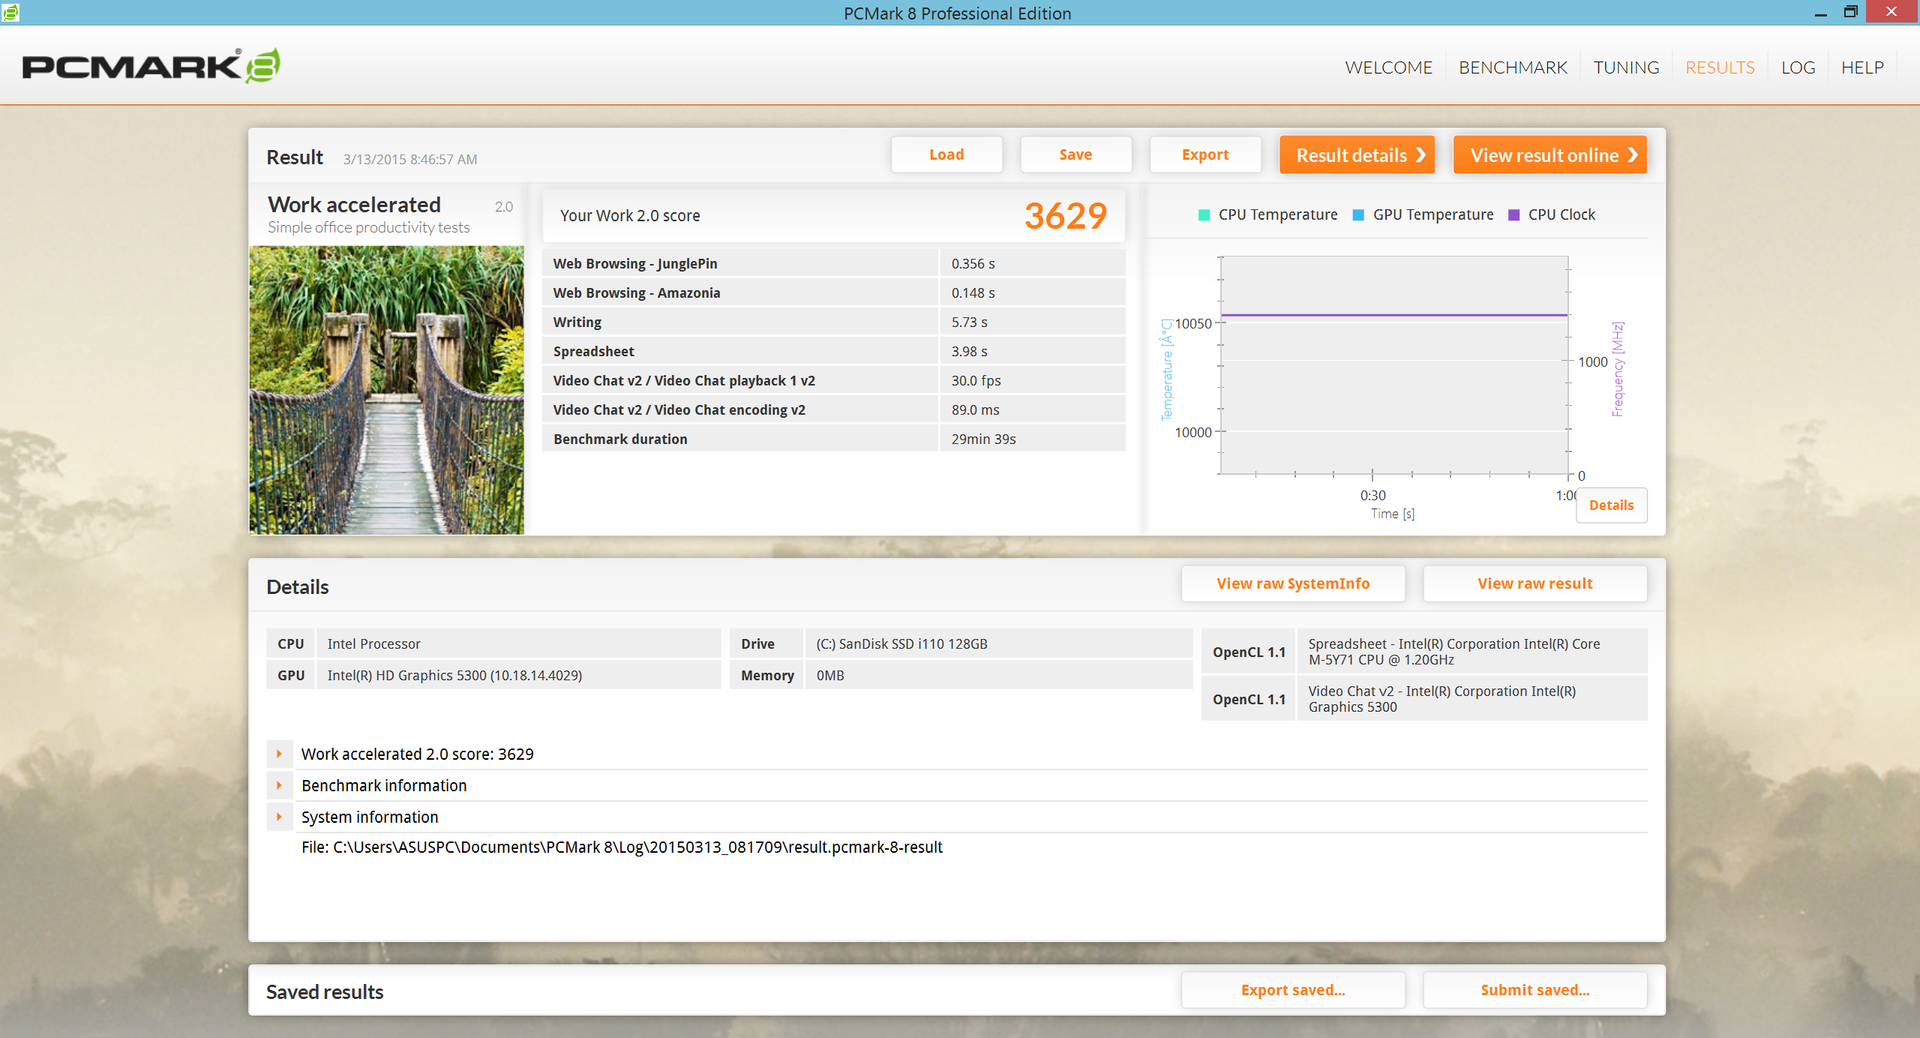This screenshot has height=1038, width=1920.
Task: Switch to the Benchmark tab
Action: (1513, 67)
